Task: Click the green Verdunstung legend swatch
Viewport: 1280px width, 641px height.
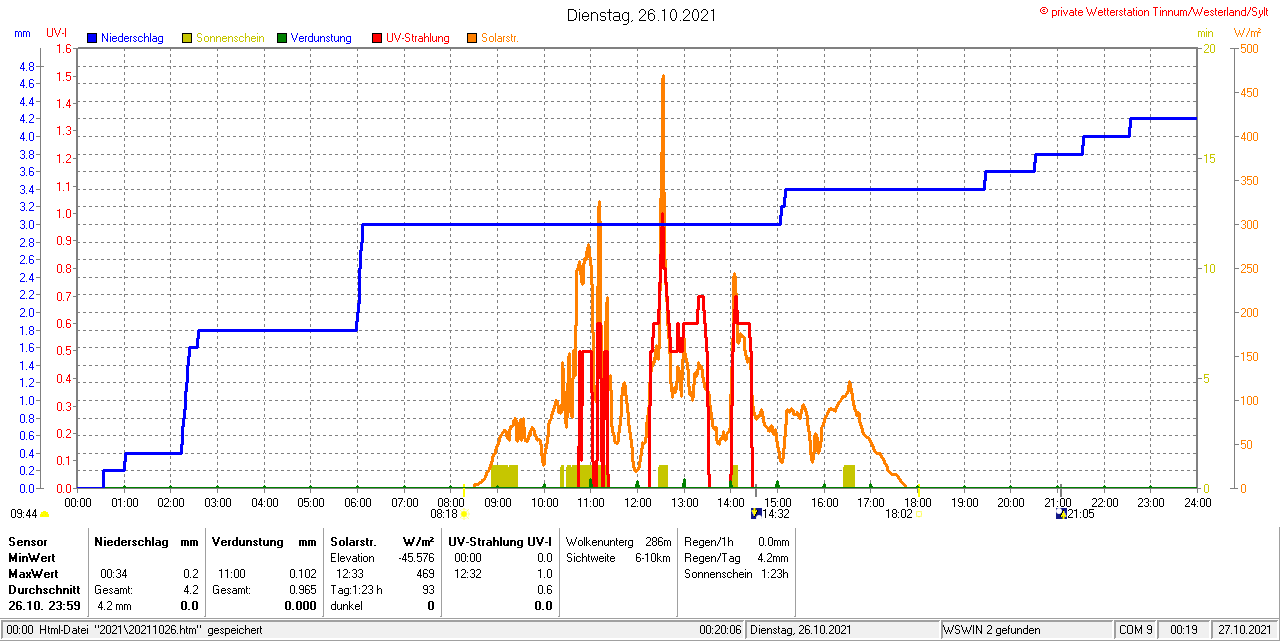Action: coord(282,38)
